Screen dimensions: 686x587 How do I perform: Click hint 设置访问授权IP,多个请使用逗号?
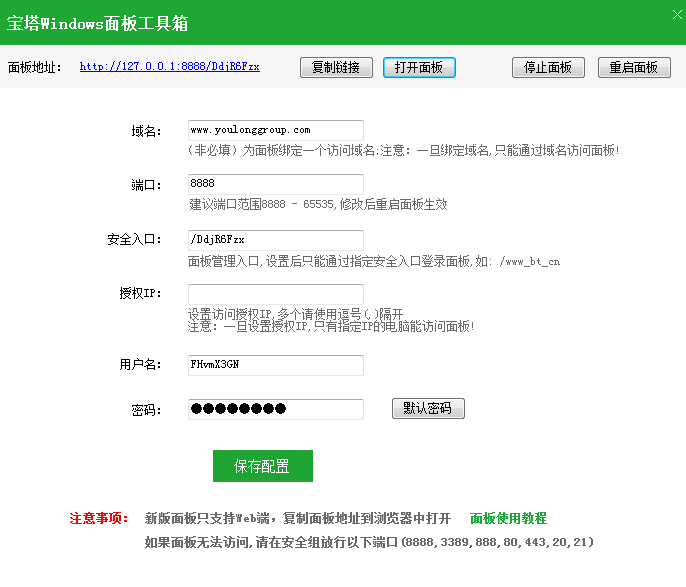click(x=295, y=314)
